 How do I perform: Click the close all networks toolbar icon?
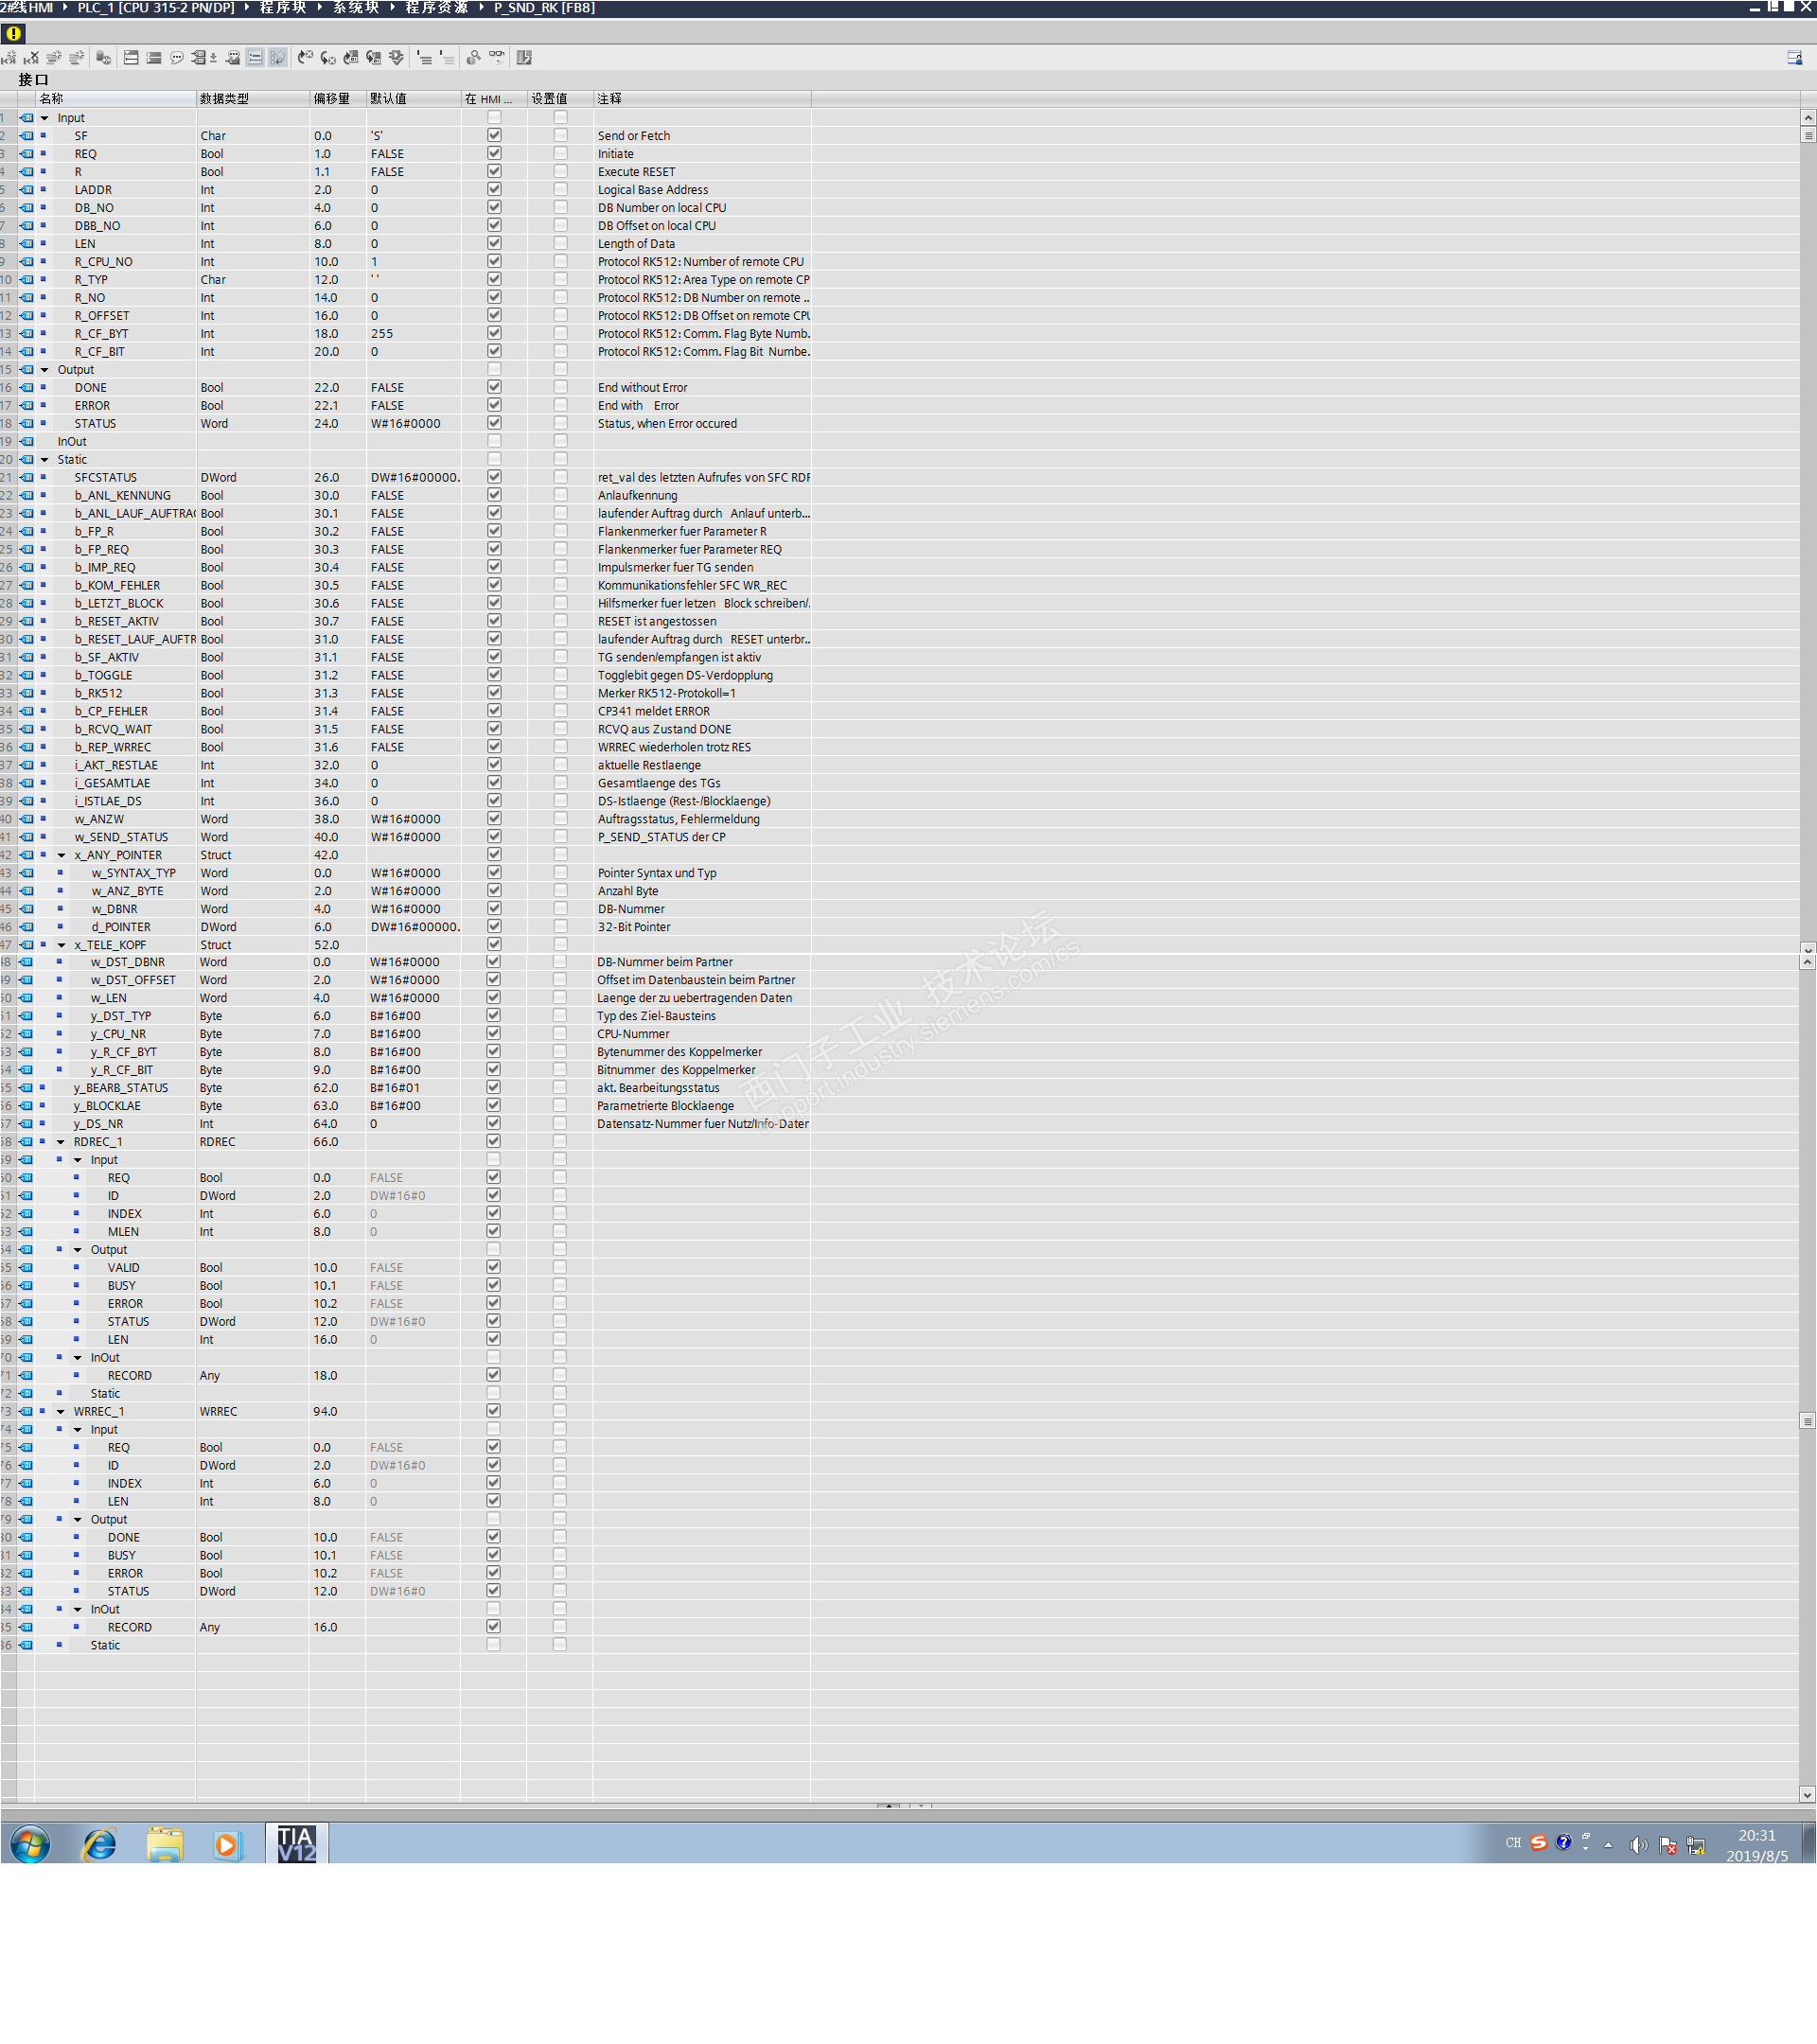coord(154,58)
